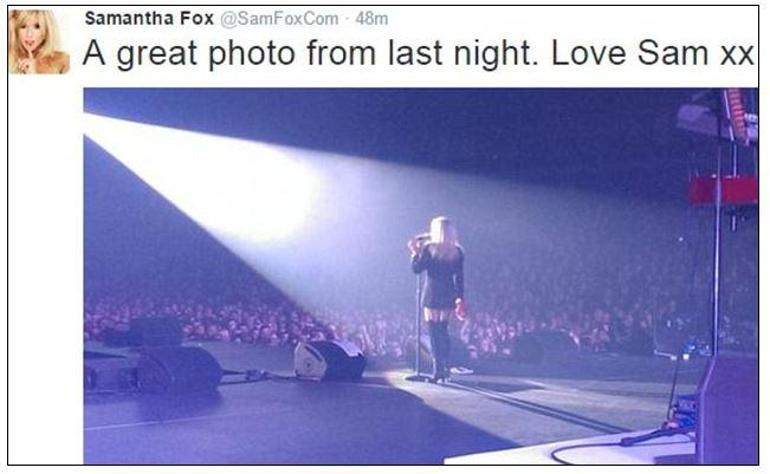
Task: Click the word 'photo' in the tweet
Action: tap(251, 54)
